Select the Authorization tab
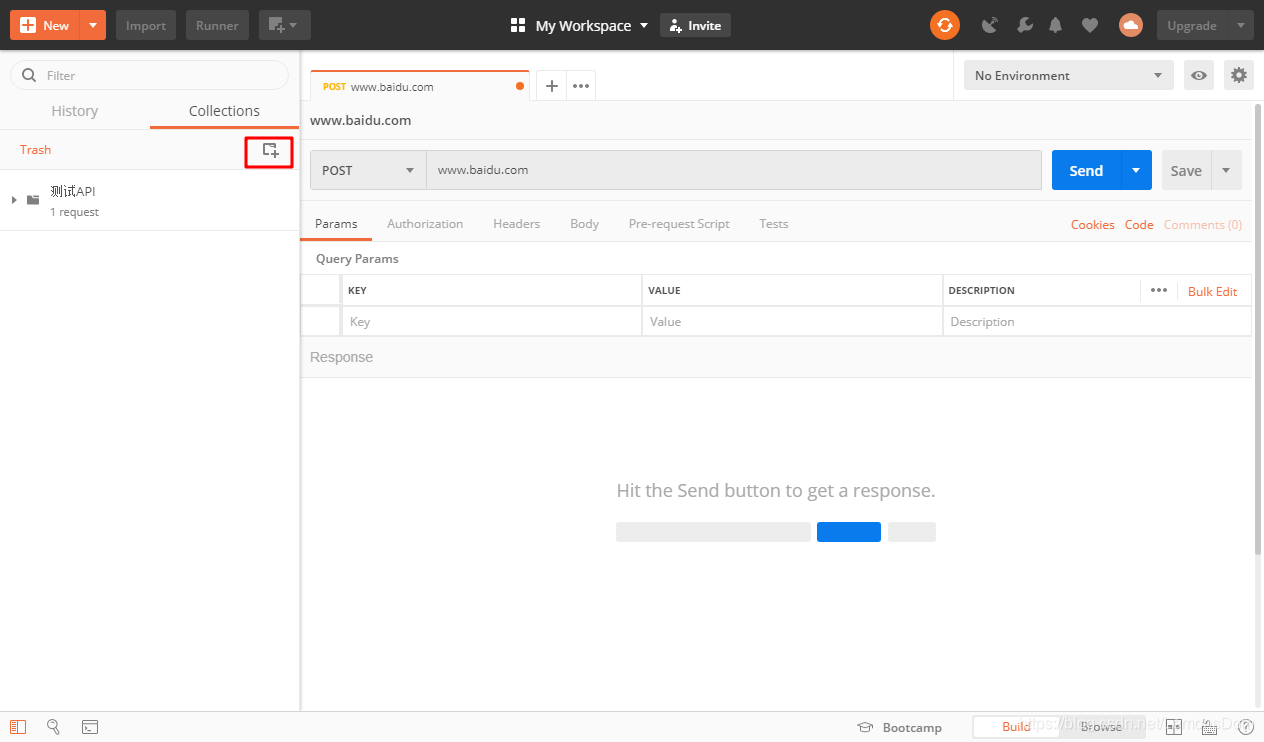Viewport: 1264px width, 742px height. tap(425, 224)
